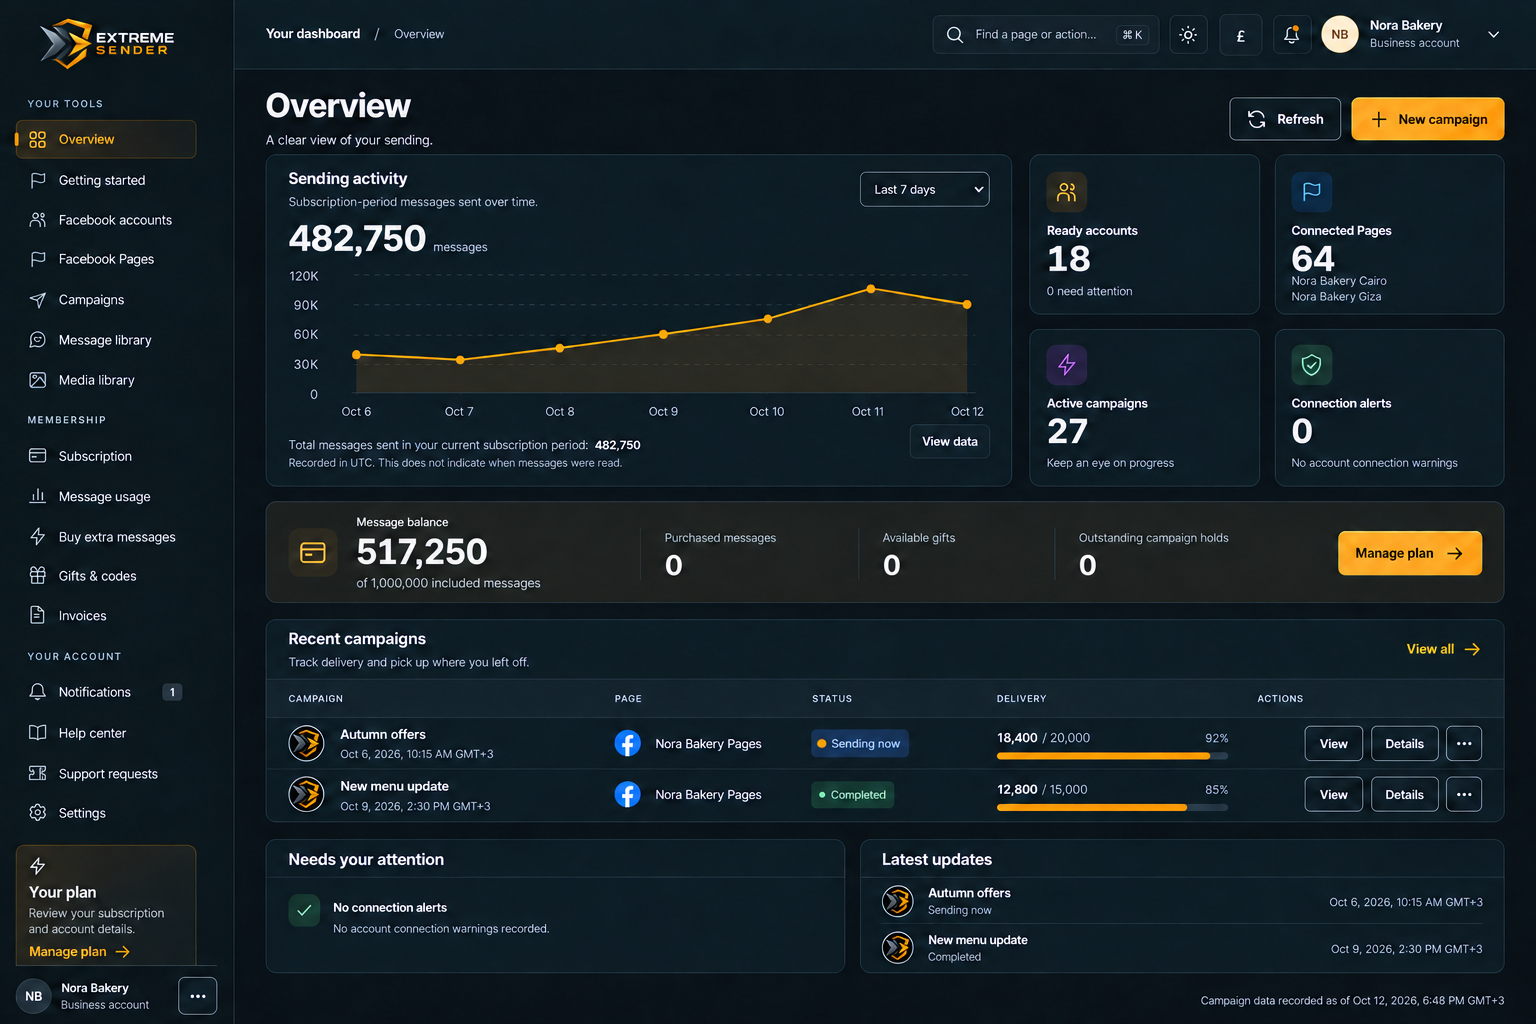Click the Active campaigns lightning icon
This screenshot has width=1536, height=1024.
(1067, 365)
